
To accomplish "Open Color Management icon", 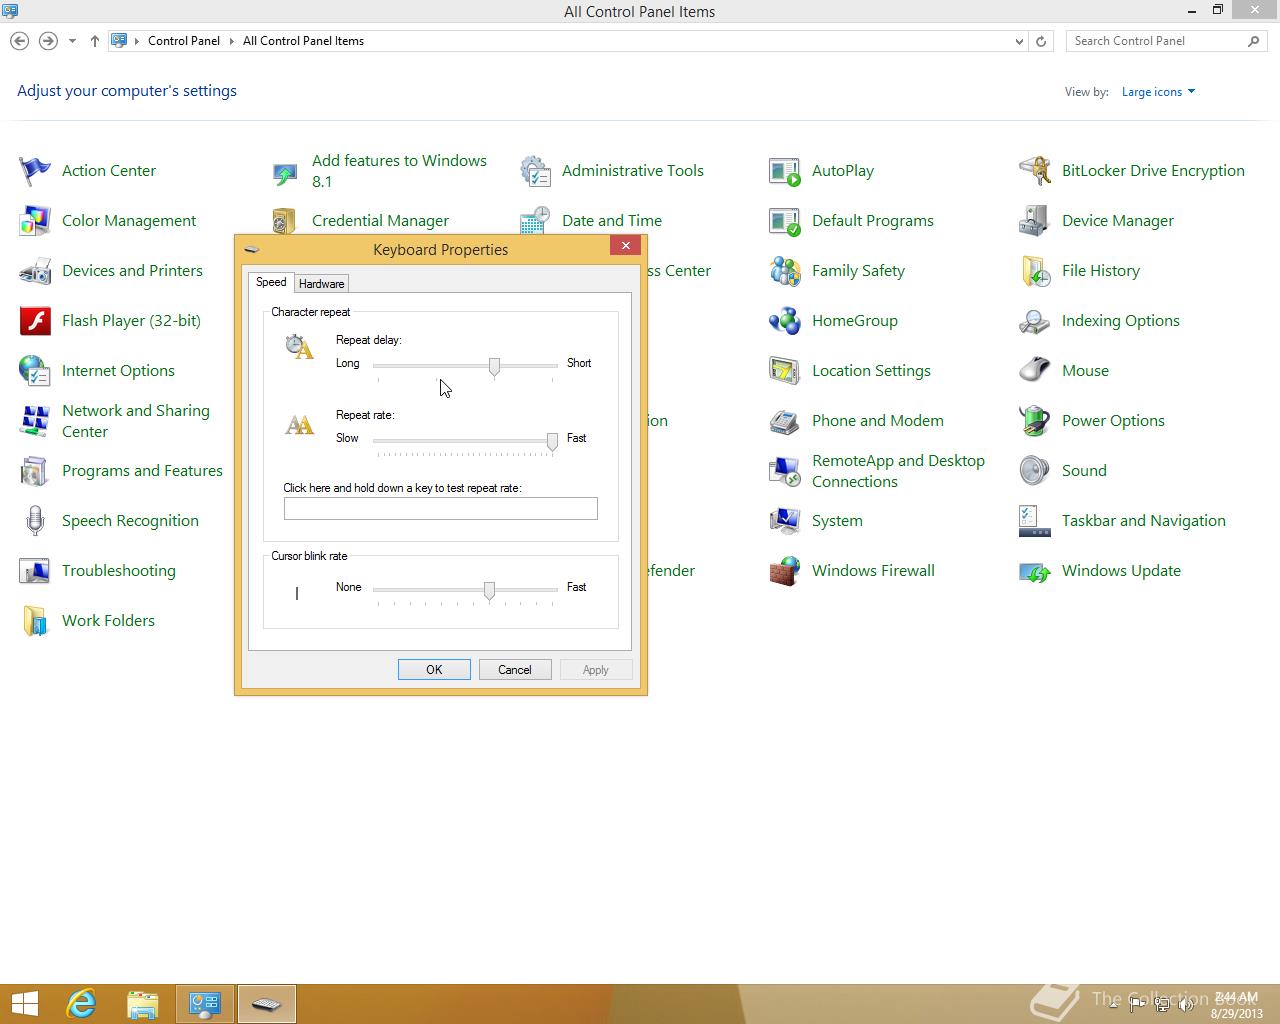I will [x=35, y=221].
